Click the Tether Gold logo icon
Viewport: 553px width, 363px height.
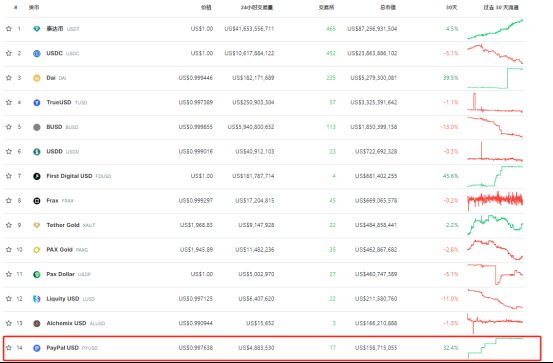click(37, 225)
